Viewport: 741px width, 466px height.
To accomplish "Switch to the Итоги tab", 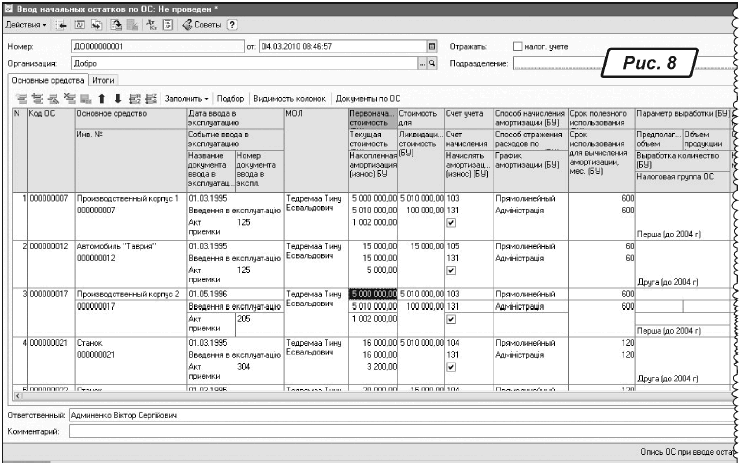I will 102,79.
